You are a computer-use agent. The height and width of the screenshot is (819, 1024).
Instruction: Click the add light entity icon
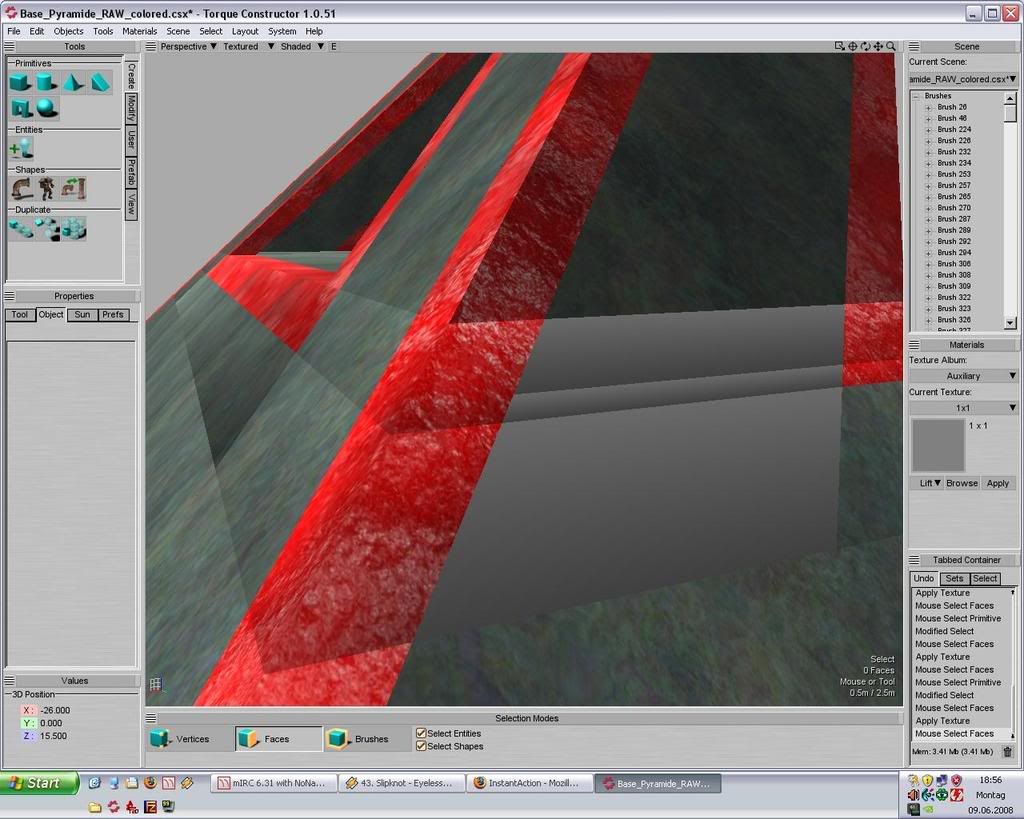pos(20,148)
